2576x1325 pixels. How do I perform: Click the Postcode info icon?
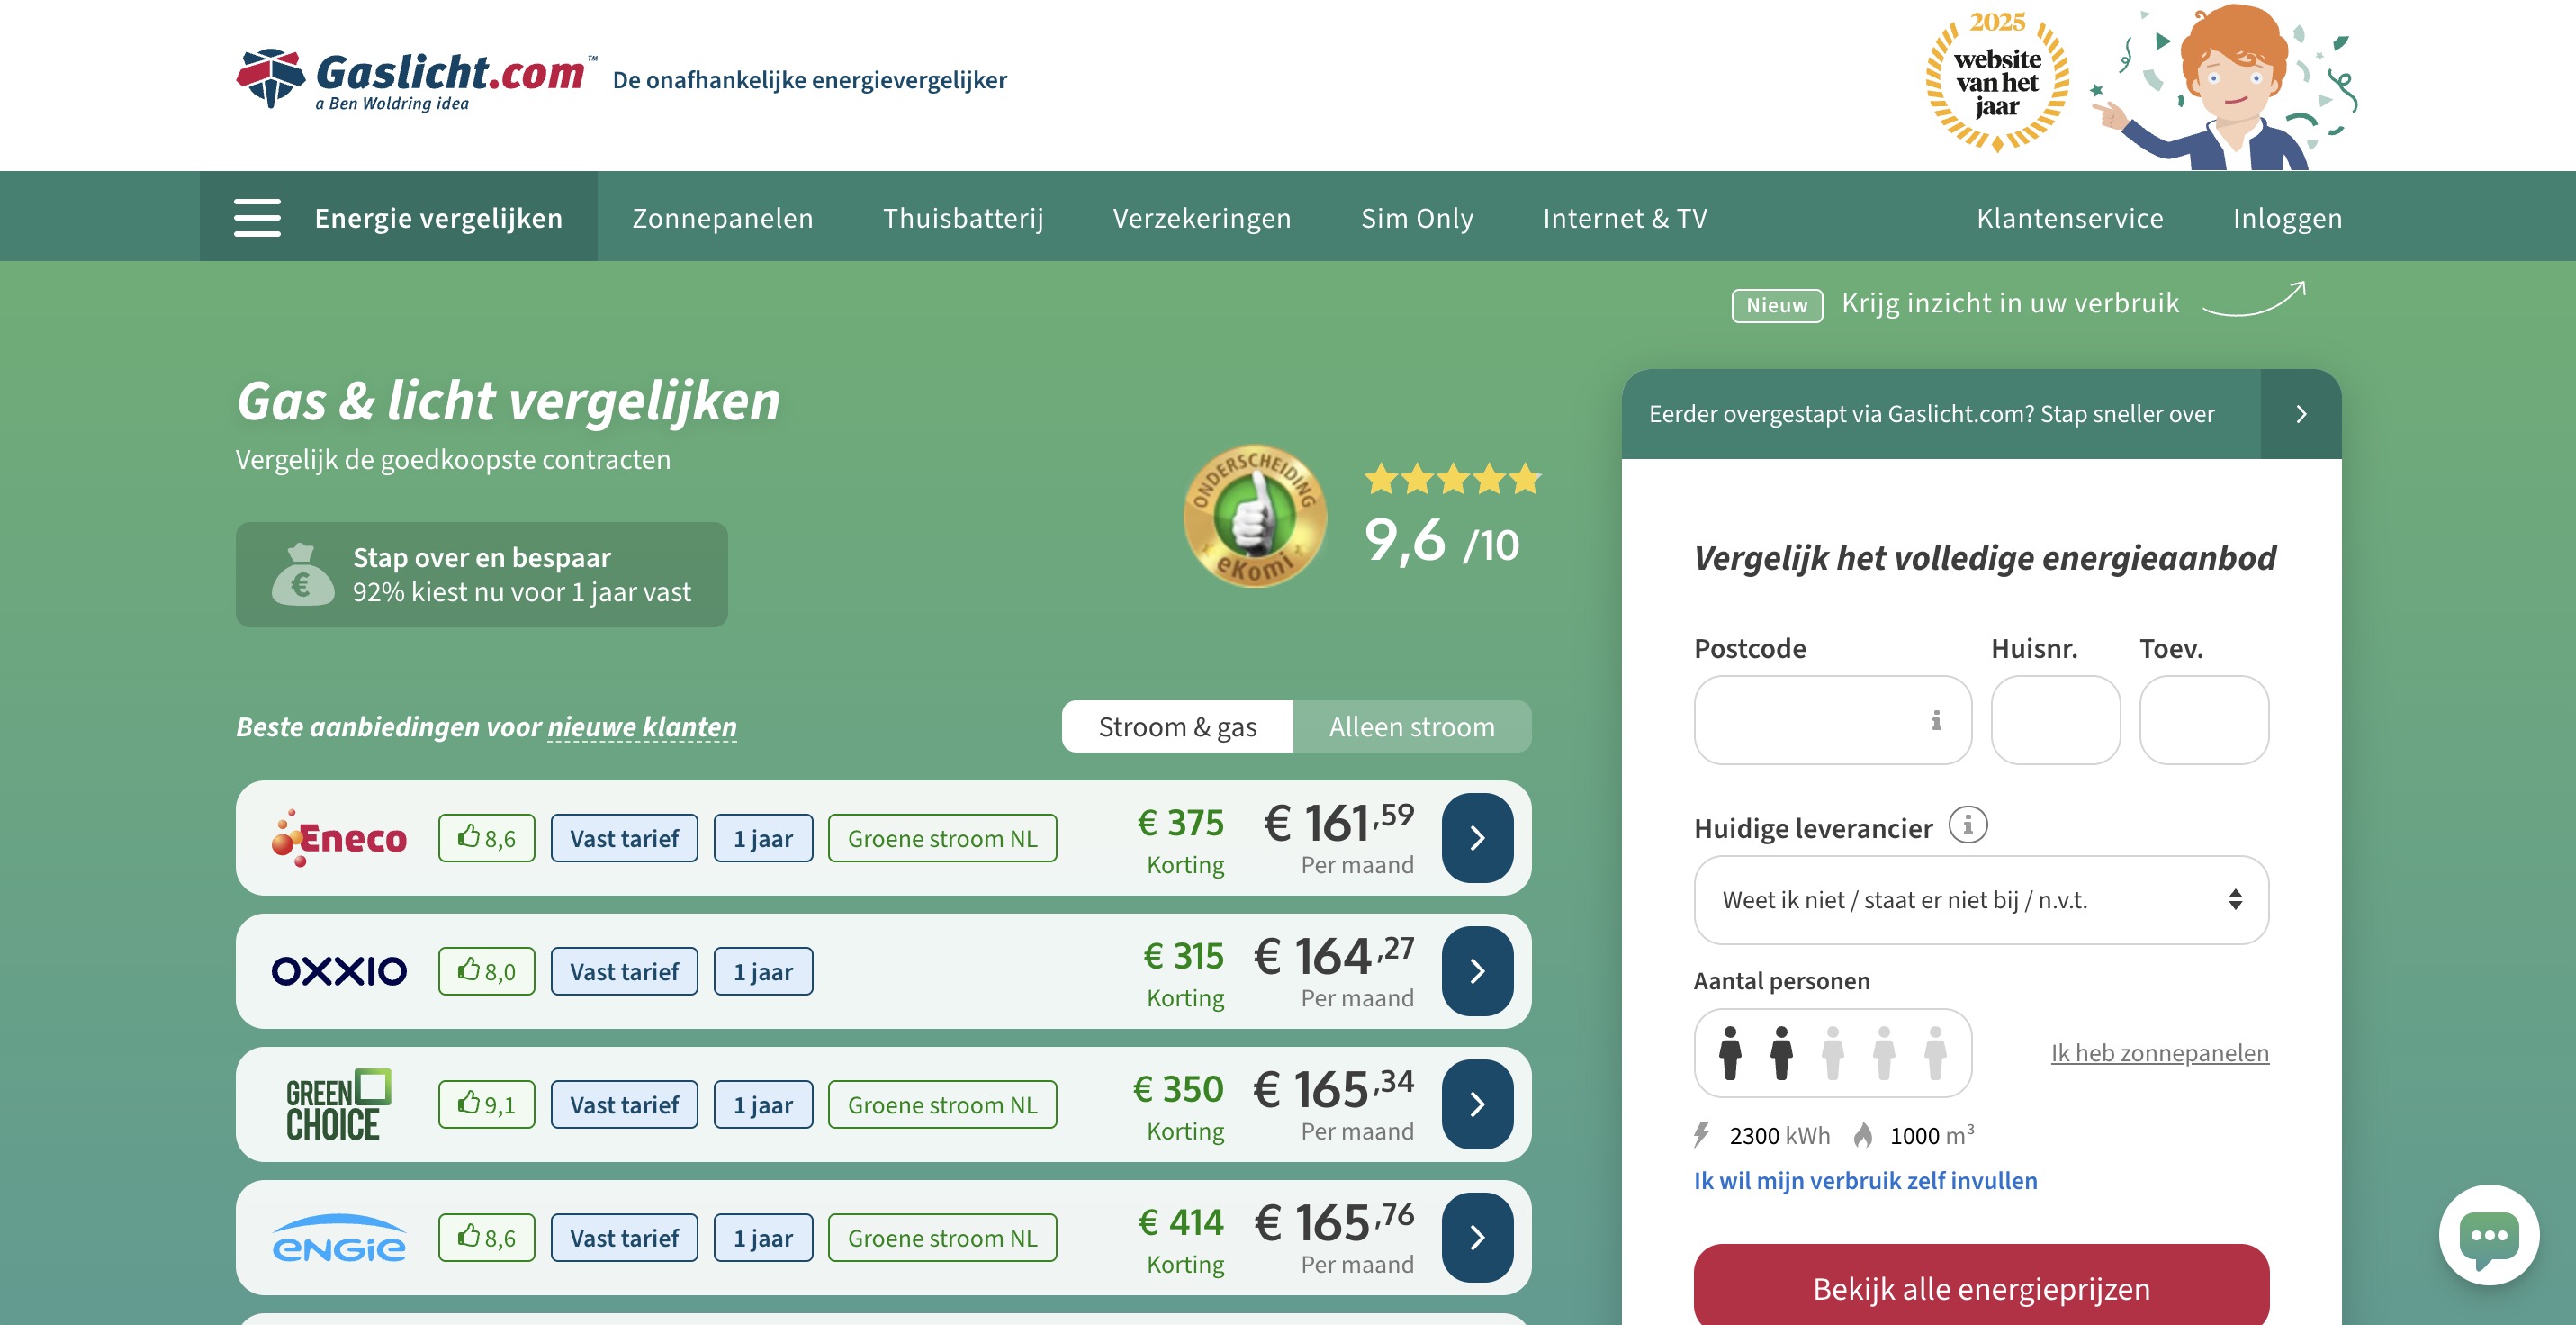[x=1936, y=720]
